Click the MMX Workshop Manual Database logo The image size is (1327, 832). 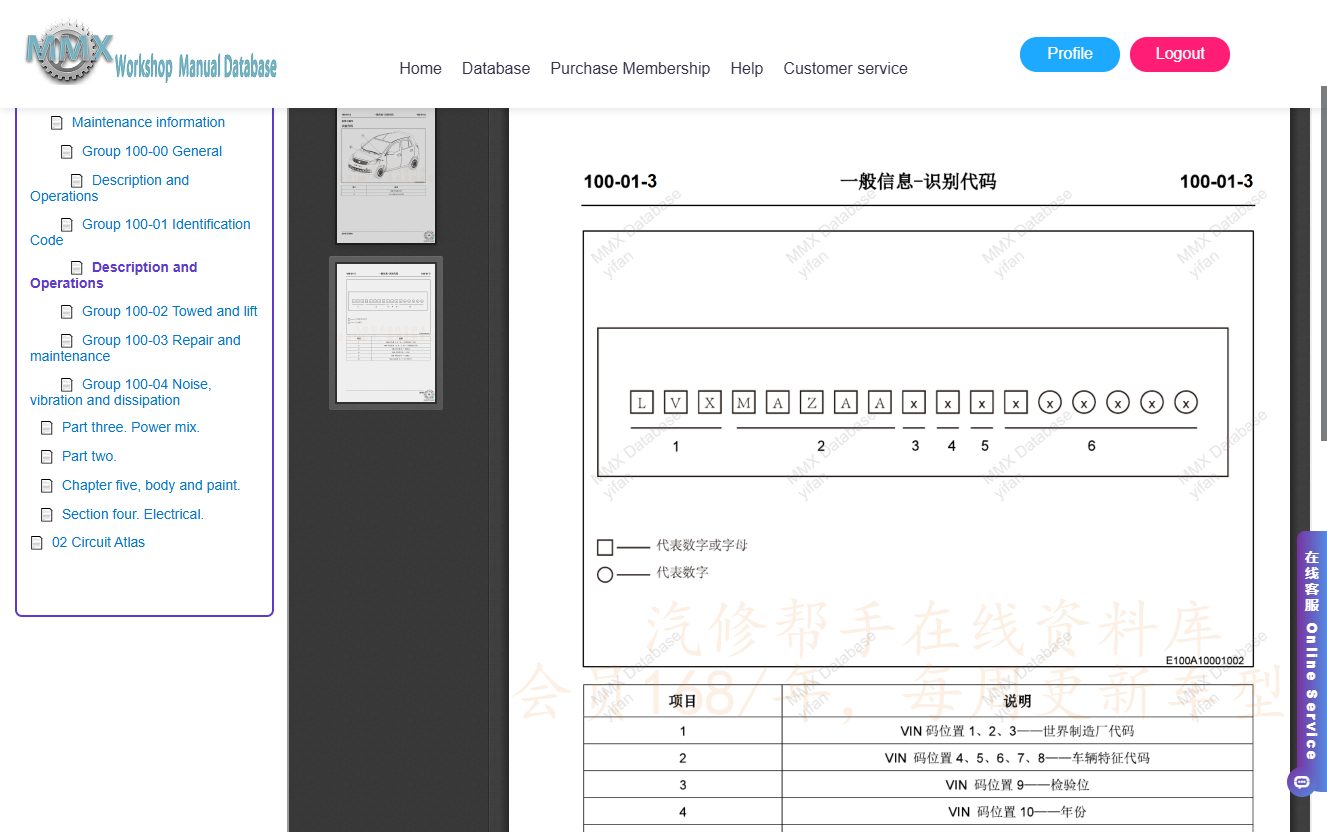click(x=150, y=53)
